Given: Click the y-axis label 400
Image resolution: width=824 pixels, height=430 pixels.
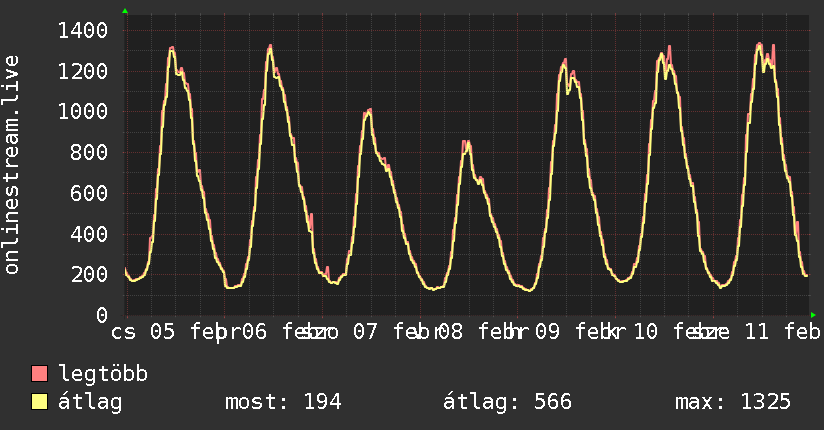Looking at the screenshot, I should tap(89, 233).
